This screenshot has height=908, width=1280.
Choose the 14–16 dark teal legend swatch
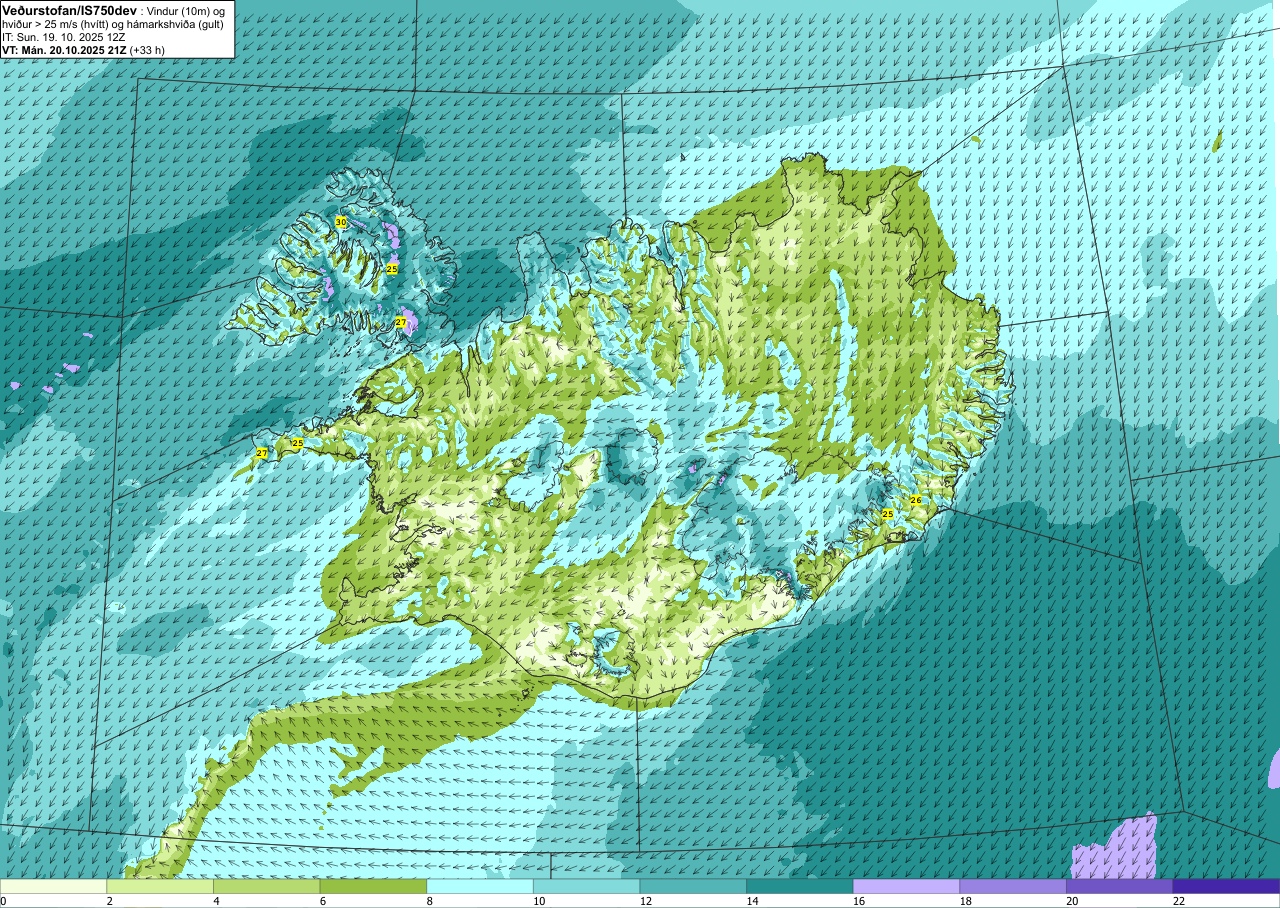[800, 886]
